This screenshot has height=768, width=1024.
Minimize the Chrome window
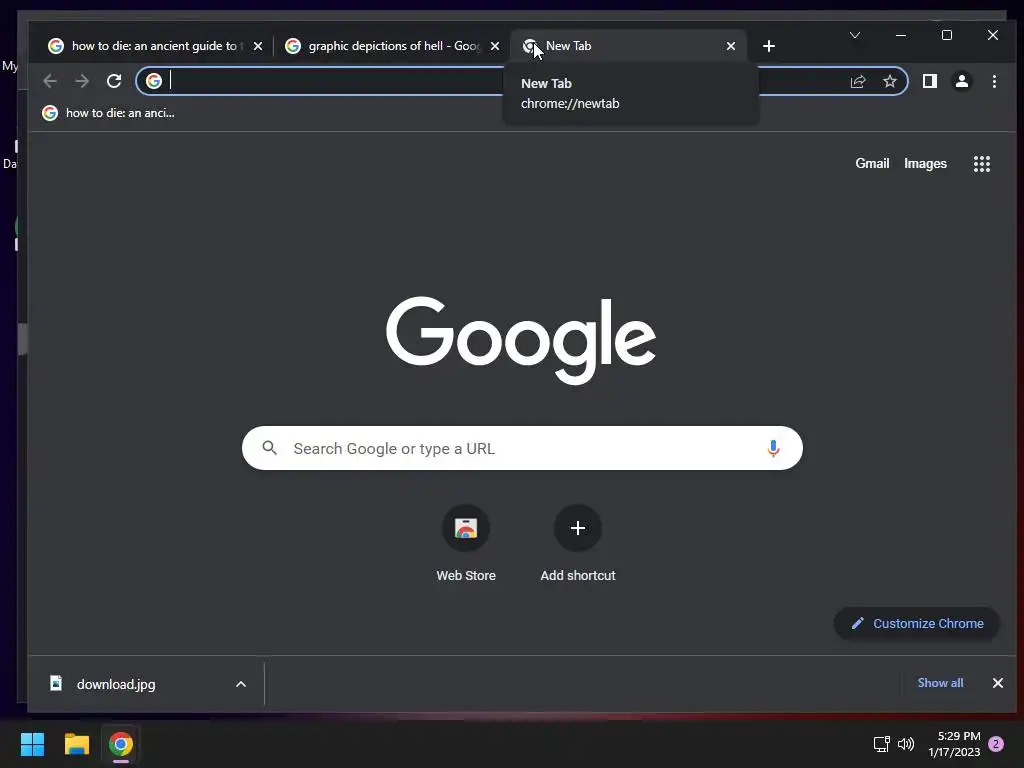(901, 35)
